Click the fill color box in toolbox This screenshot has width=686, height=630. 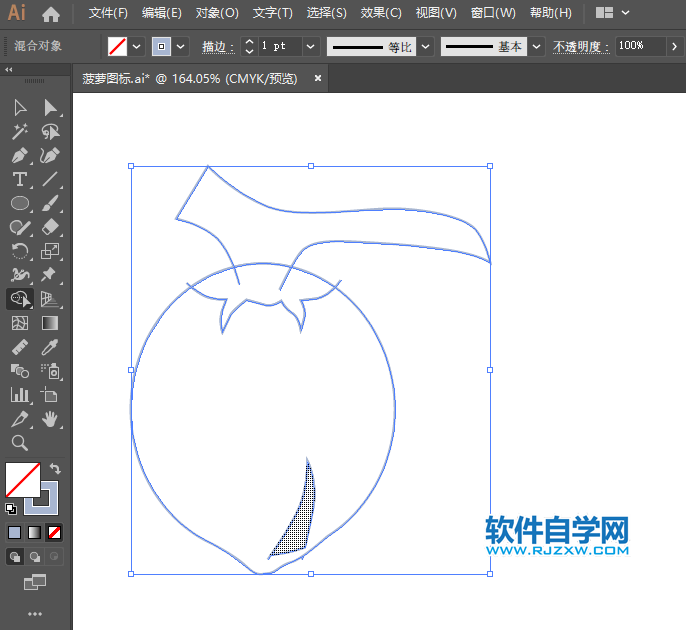tap(23, 480)
